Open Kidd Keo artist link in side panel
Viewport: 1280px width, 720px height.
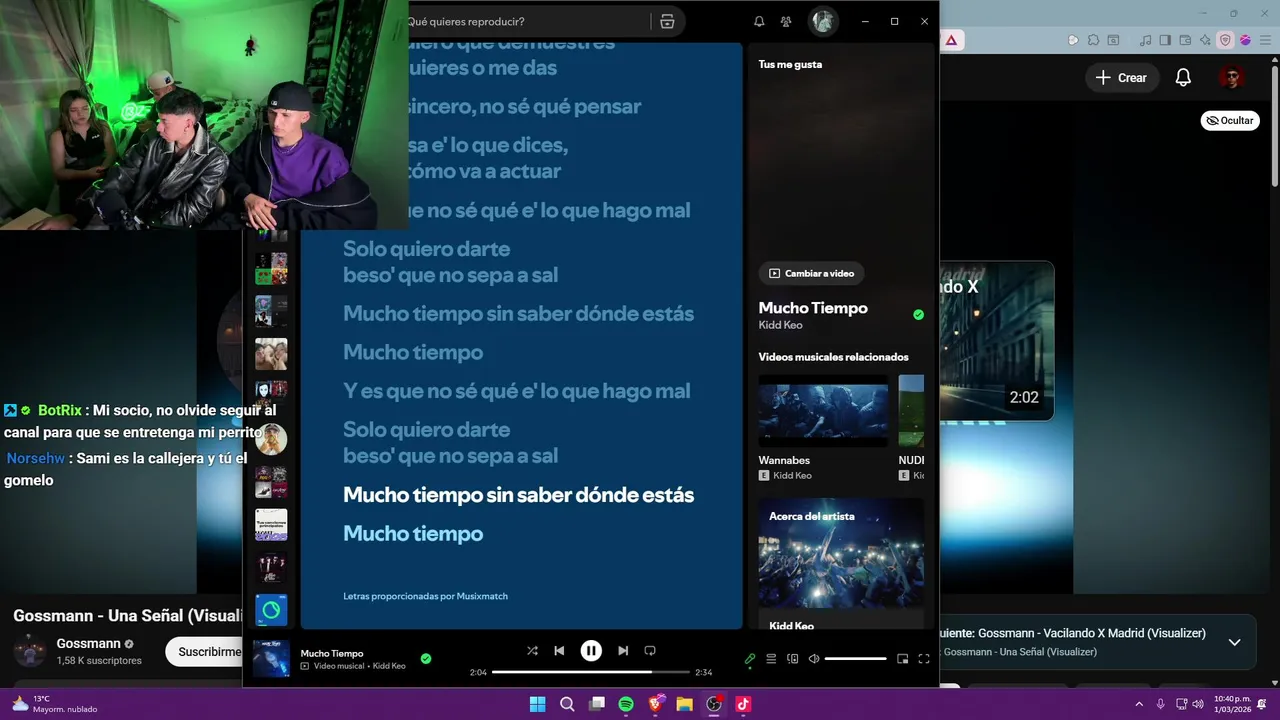(x=781, y=325)
